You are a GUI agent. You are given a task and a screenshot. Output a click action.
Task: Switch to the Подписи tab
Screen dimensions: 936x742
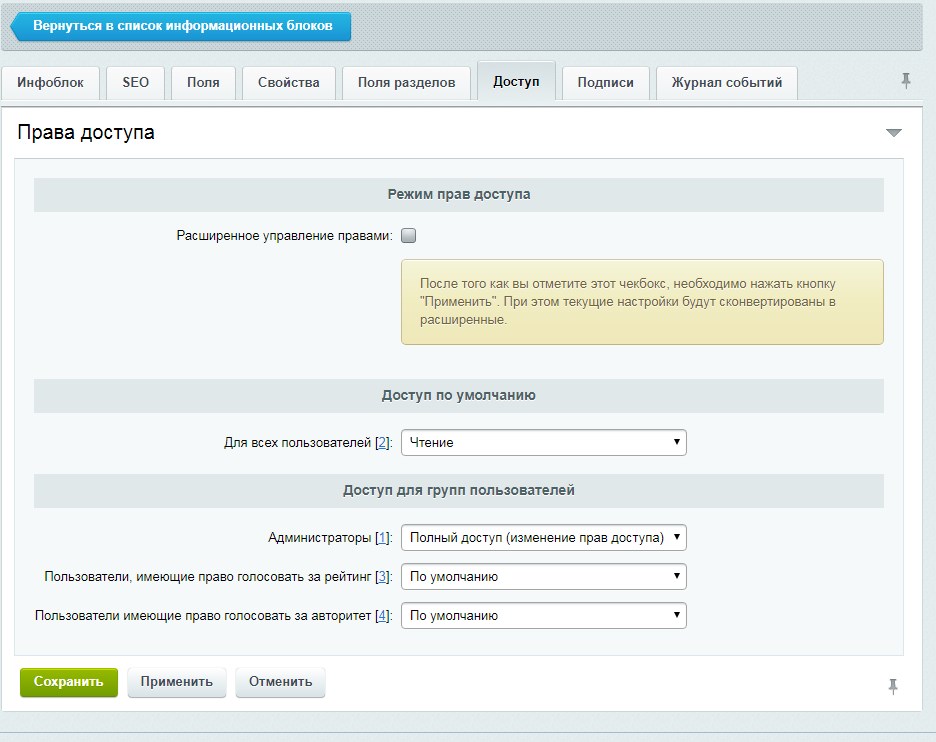point(605,83)
